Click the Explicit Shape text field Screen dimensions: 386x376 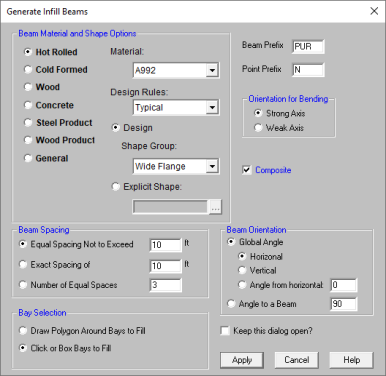(170, 207)
